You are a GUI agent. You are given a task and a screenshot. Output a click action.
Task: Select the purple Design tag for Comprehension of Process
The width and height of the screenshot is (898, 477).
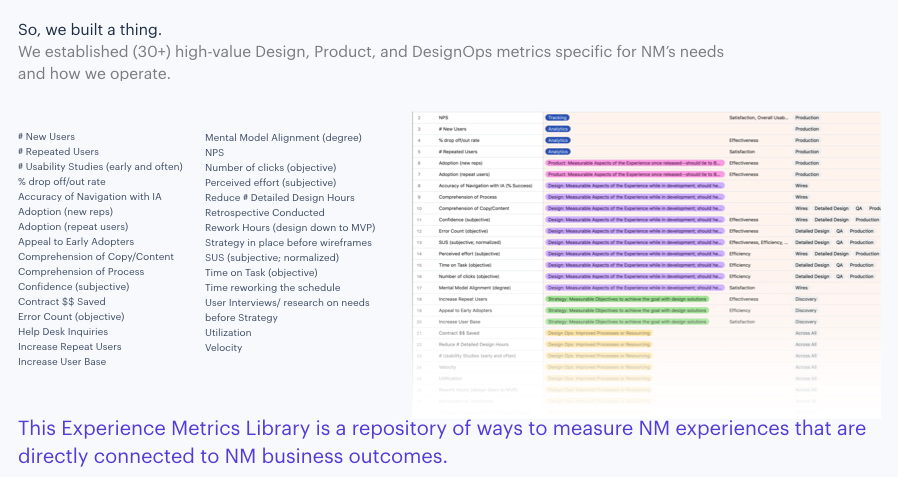point(634,197)
